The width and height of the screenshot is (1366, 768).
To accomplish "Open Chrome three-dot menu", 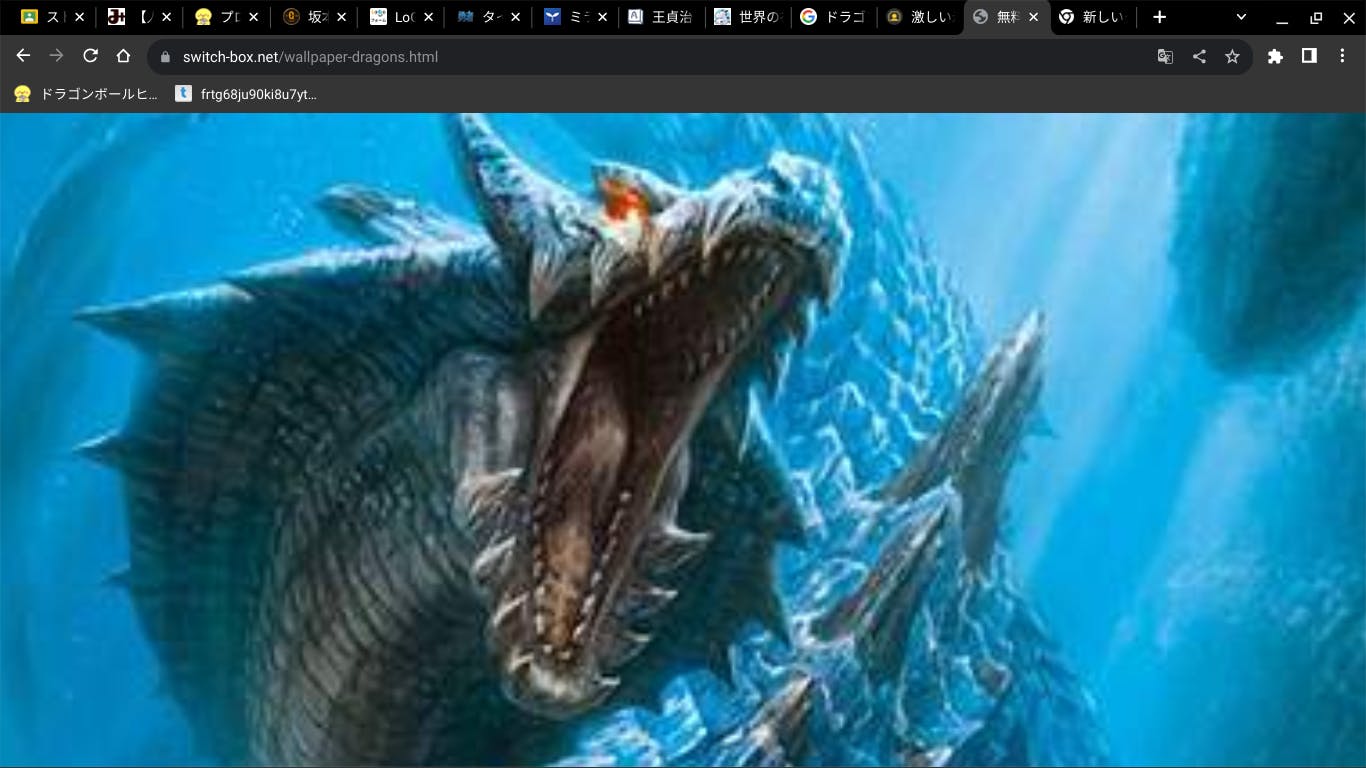I will (x=1342, y=57).
